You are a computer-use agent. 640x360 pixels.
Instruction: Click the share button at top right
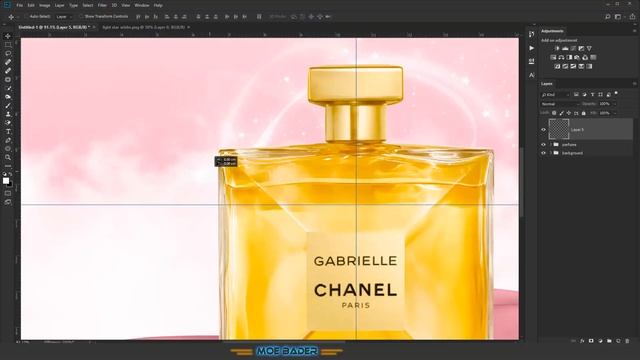[633, 17]
